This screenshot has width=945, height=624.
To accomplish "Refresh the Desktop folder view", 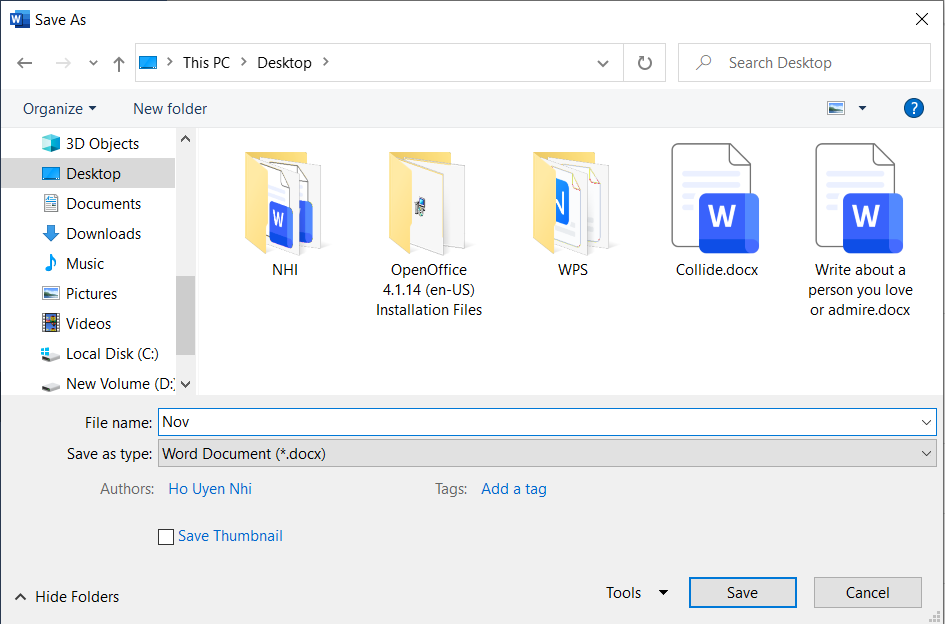I will pyautogui.click(x=644, y=62).
